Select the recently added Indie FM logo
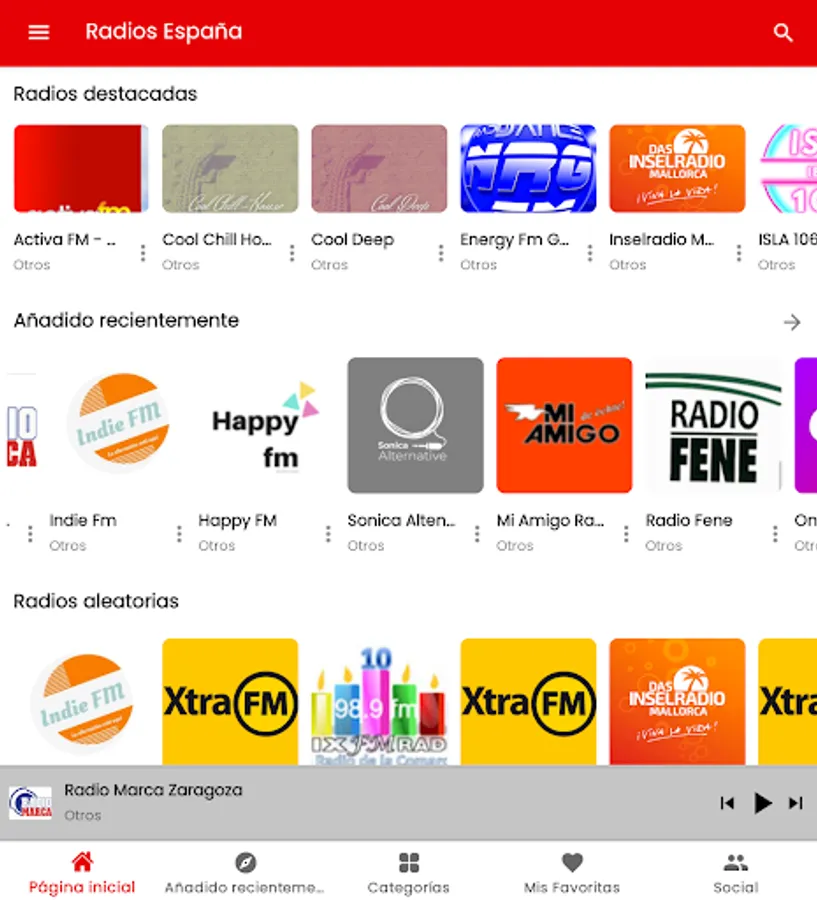817x900 pixels. click(118, 425)
